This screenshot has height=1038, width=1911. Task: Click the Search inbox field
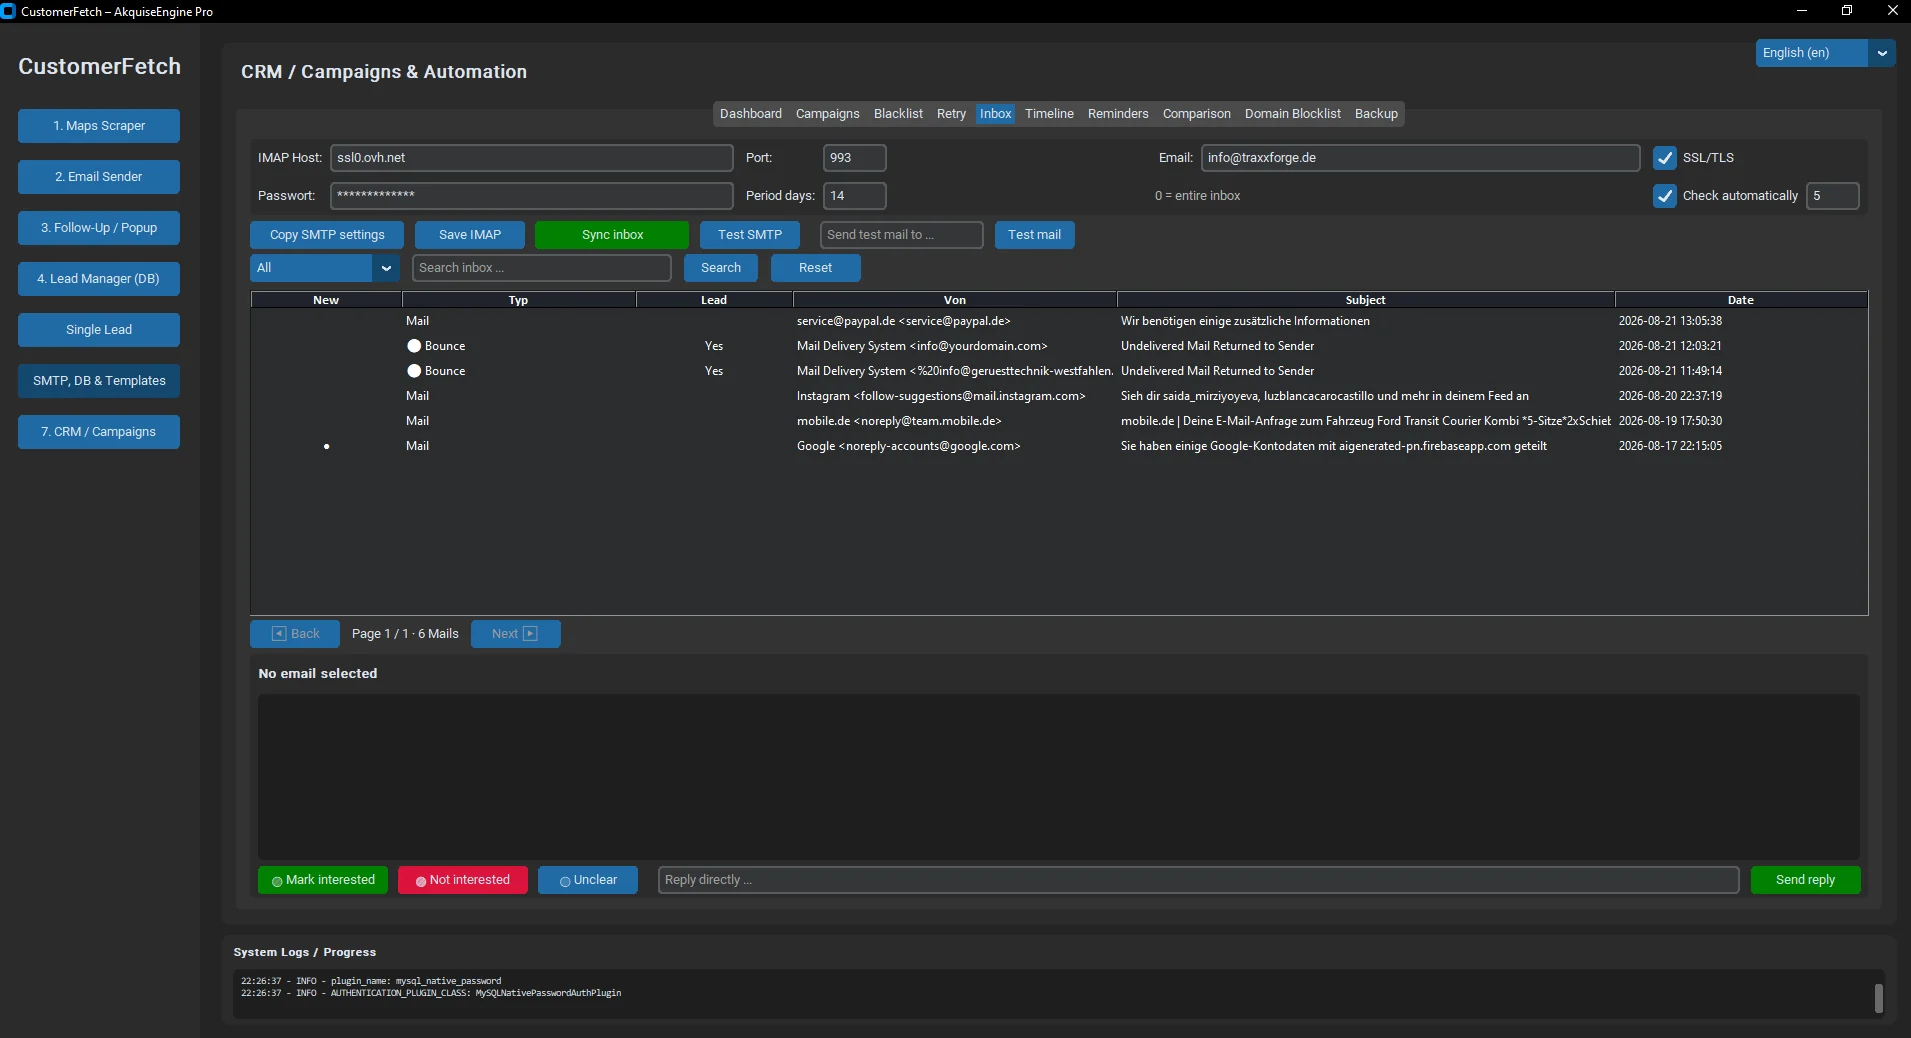point(542,268)
